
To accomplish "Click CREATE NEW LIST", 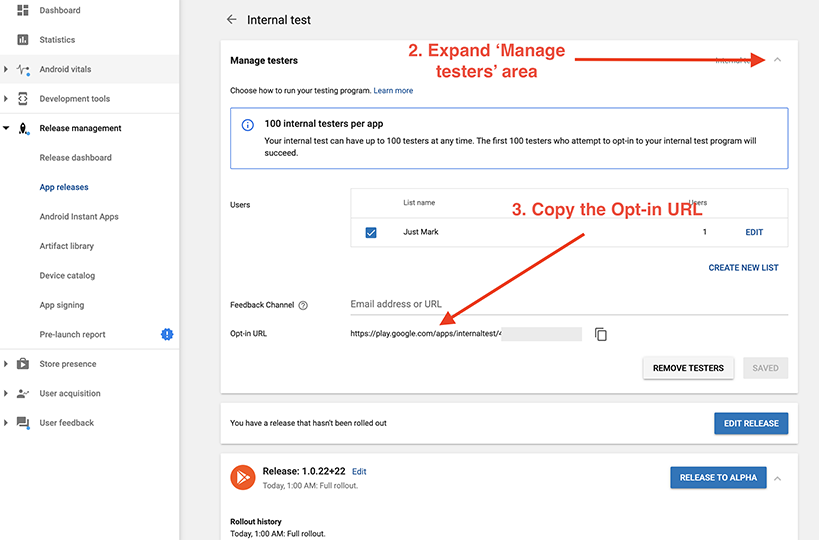I will pyautogui.click(x=743, y=268).
